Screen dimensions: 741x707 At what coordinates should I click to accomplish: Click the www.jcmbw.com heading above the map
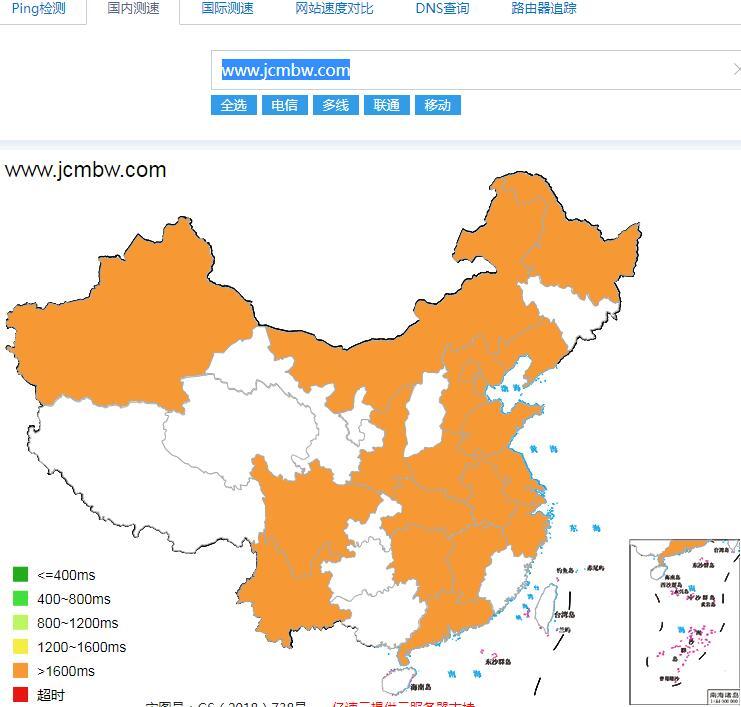(x=86, y=170)
